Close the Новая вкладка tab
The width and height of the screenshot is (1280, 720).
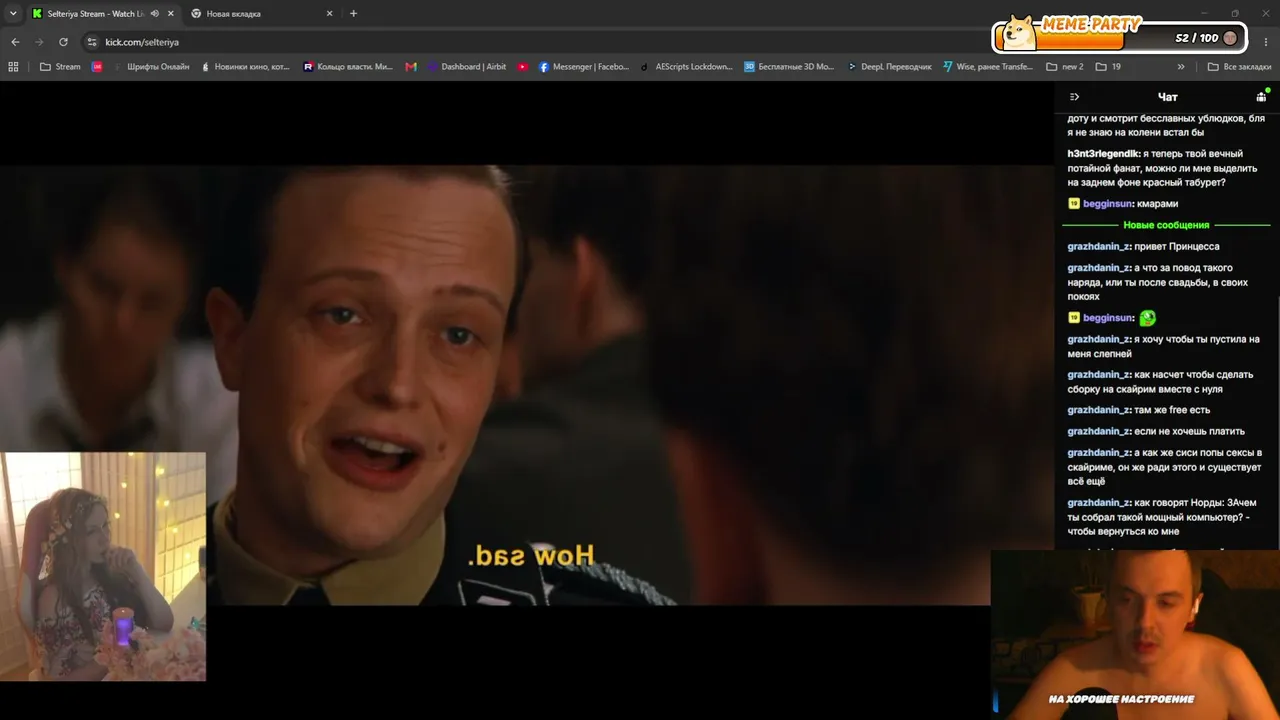[x=330, y=14]
